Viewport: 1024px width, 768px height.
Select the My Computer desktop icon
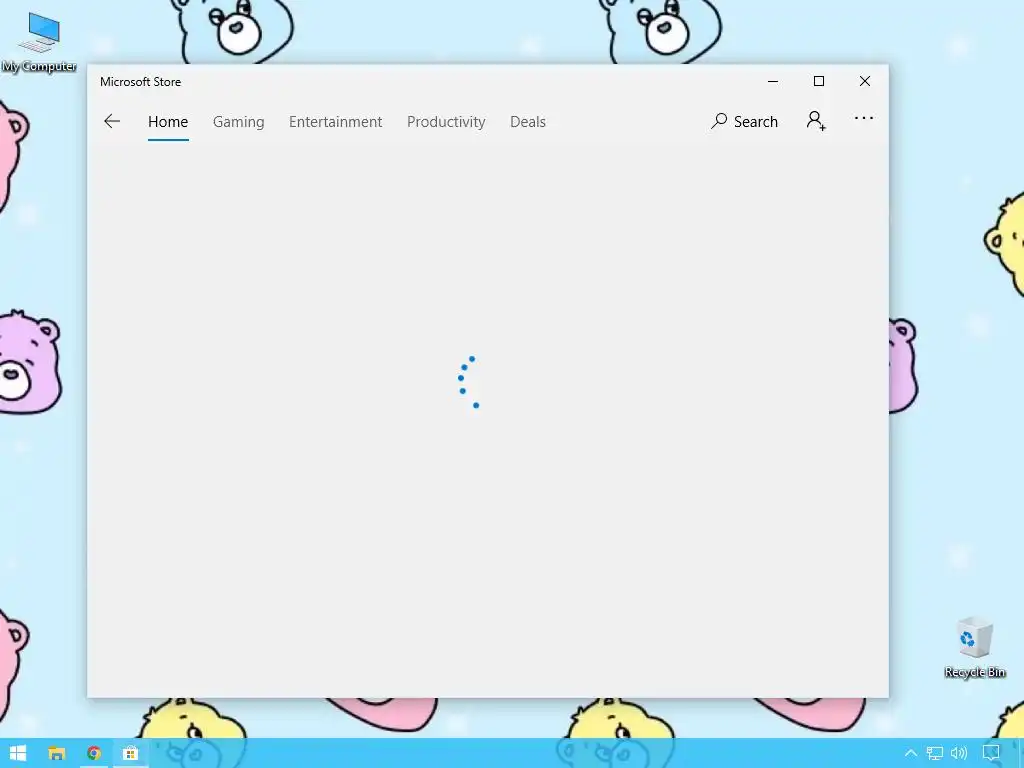click(x=39, y=42)
